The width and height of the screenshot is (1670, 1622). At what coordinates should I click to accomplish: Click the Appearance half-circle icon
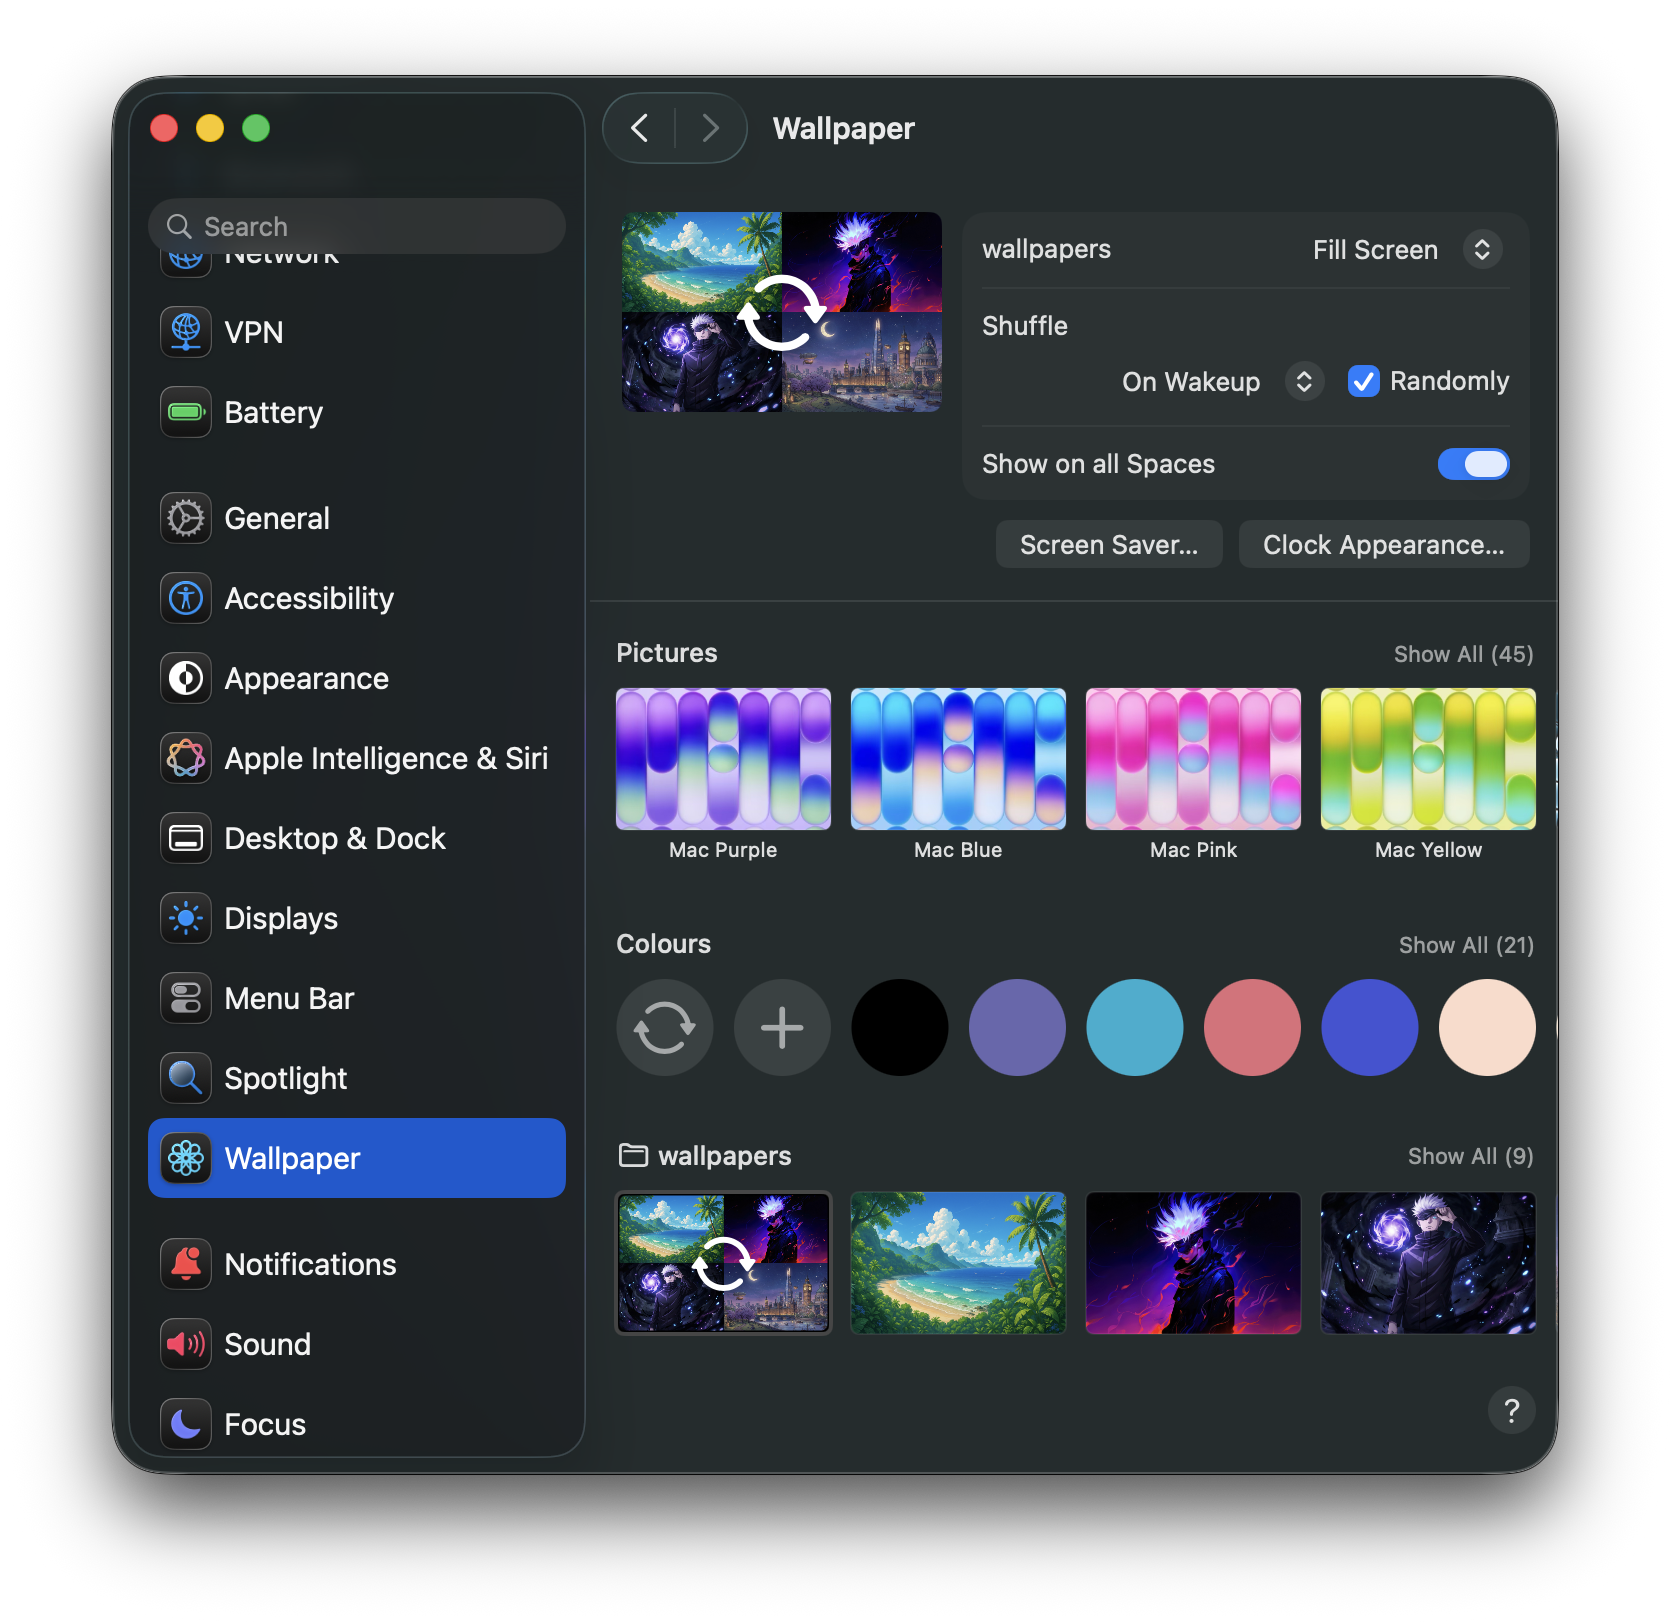[x=186, y=678]
